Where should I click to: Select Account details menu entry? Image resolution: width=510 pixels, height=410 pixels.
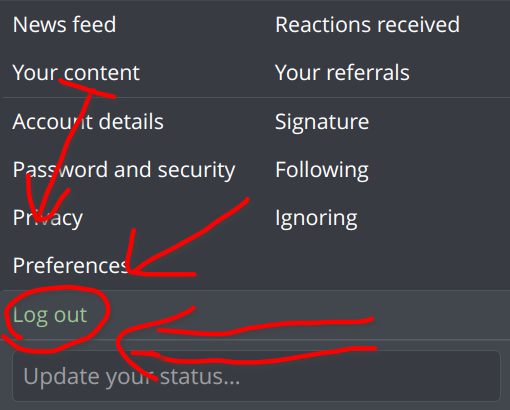[x=88, y=122]
